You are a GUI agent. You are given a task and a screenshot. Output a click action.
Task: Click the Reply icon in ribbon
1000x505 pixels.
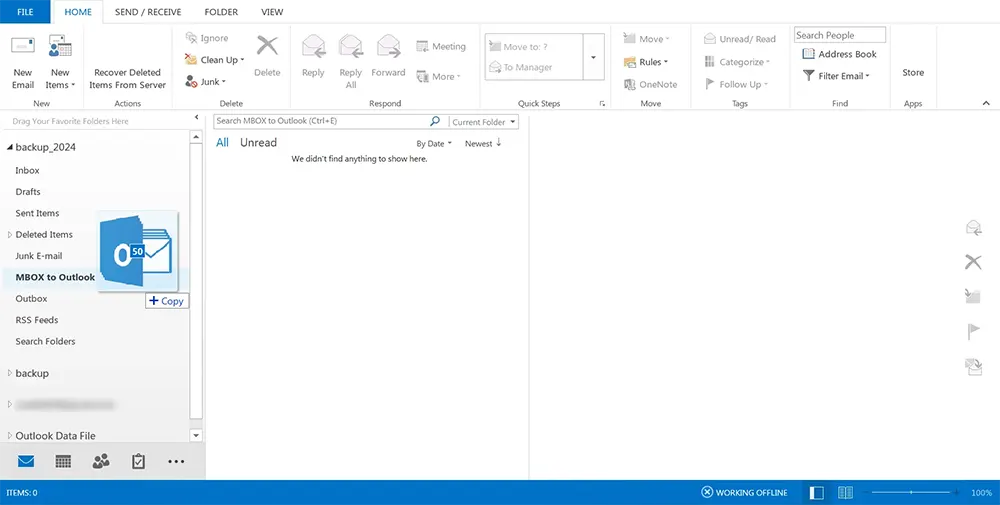[313, 47]
